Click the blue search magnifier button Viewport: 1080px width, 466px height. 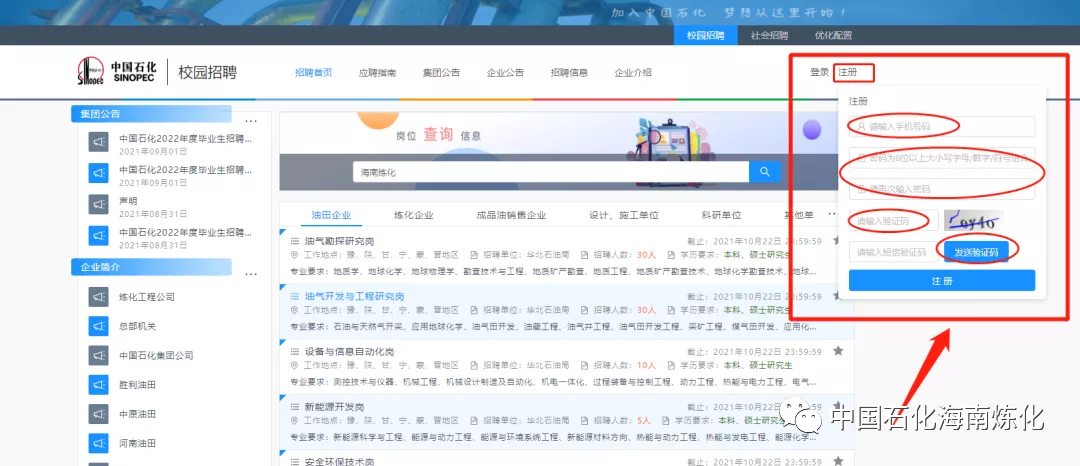click(x=765, y=171)
